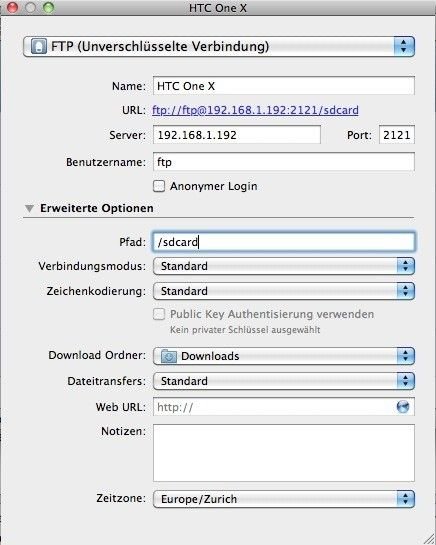This screenshot has width=436, height=545.
Task: Open the Dateitransfers dropdown
Action: [284, 381]
